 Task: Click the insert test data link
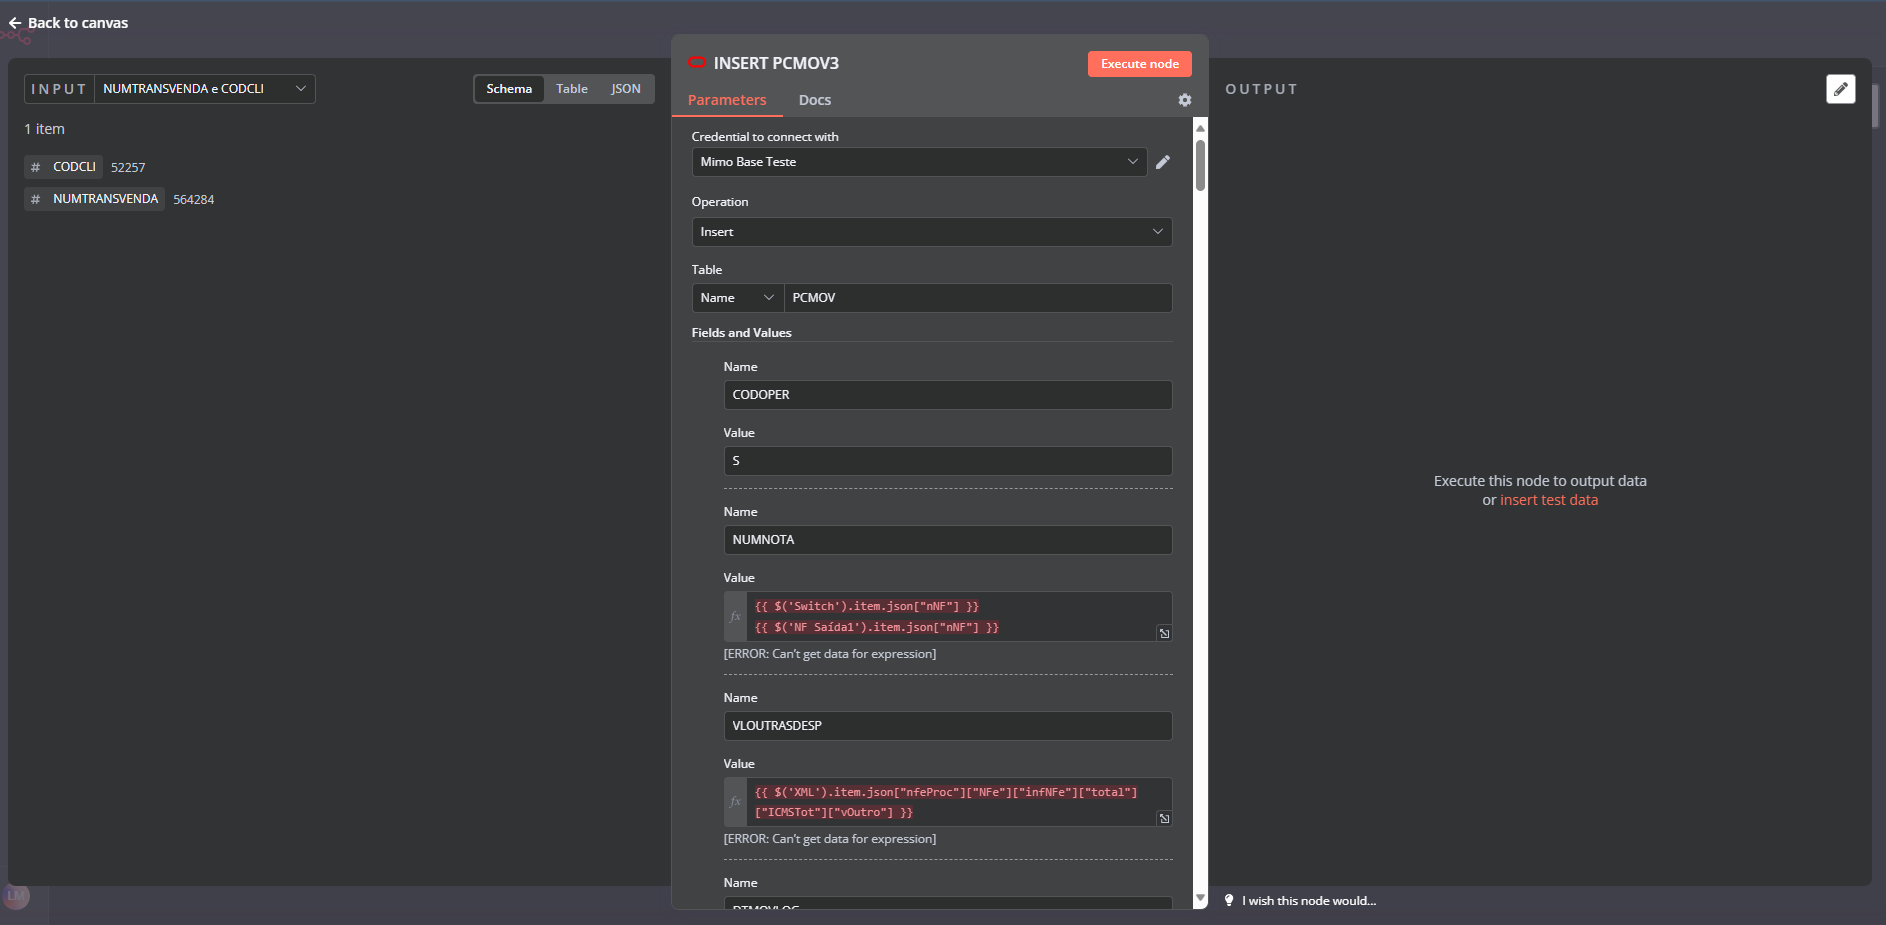click(x=1548, y=500)
